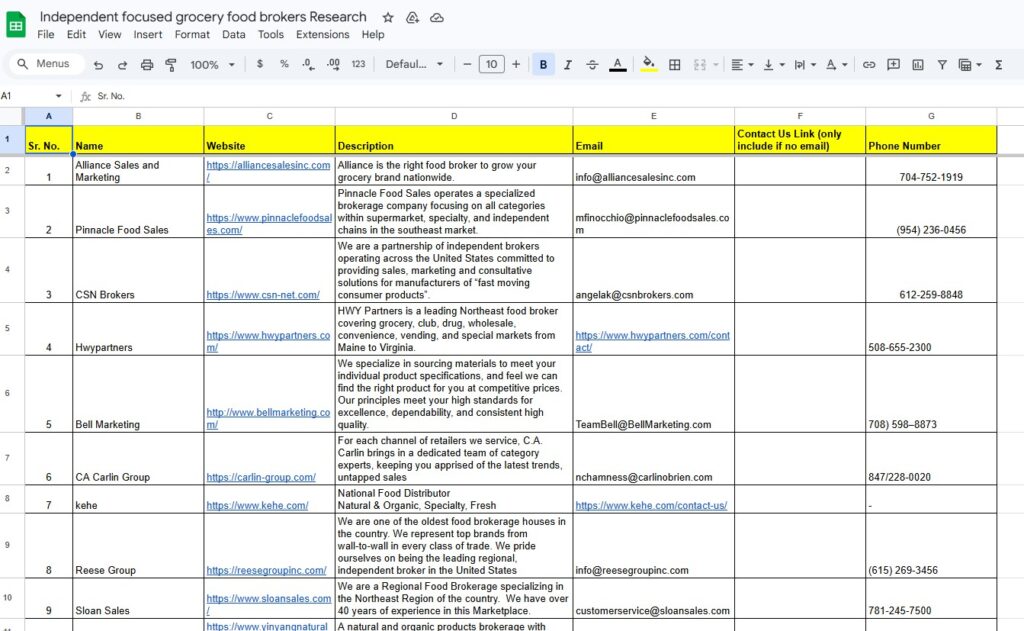Toggle italic formatting
Image resolution: width=1024 pixels, height=631 pixels.
pos(568,64)
